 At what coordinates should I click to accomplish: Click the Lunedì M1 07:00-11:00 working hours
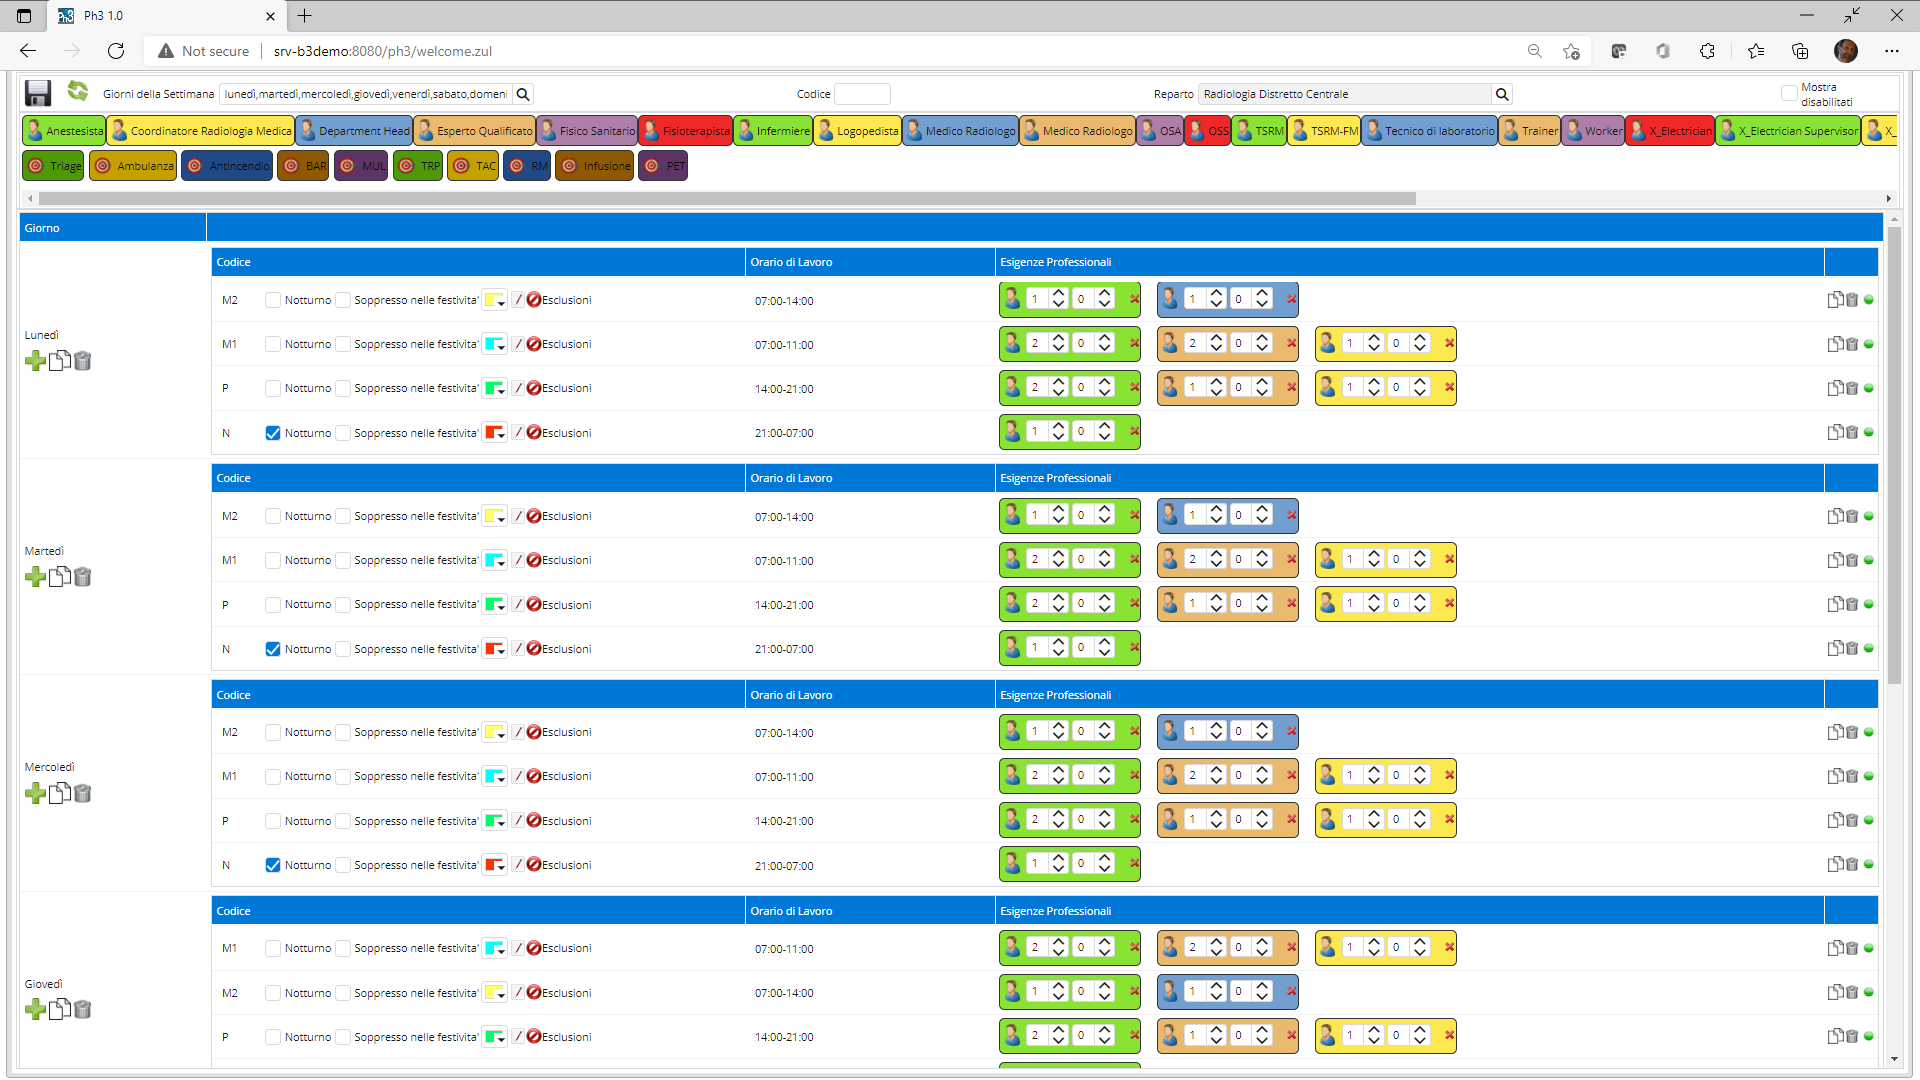coord(784,345)
